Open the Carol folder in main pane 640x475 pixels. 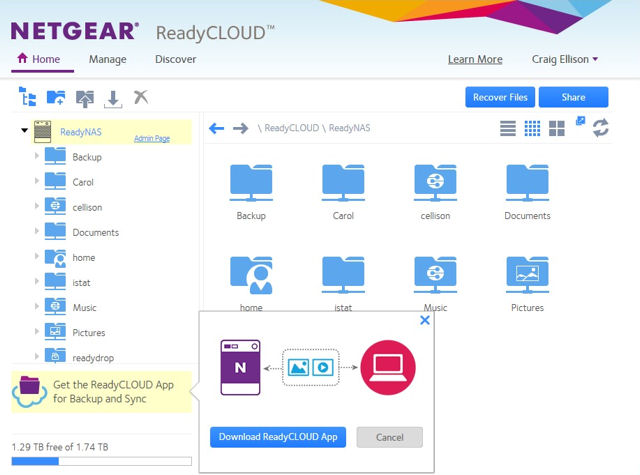pyautogui.click(x=343, y=184)
